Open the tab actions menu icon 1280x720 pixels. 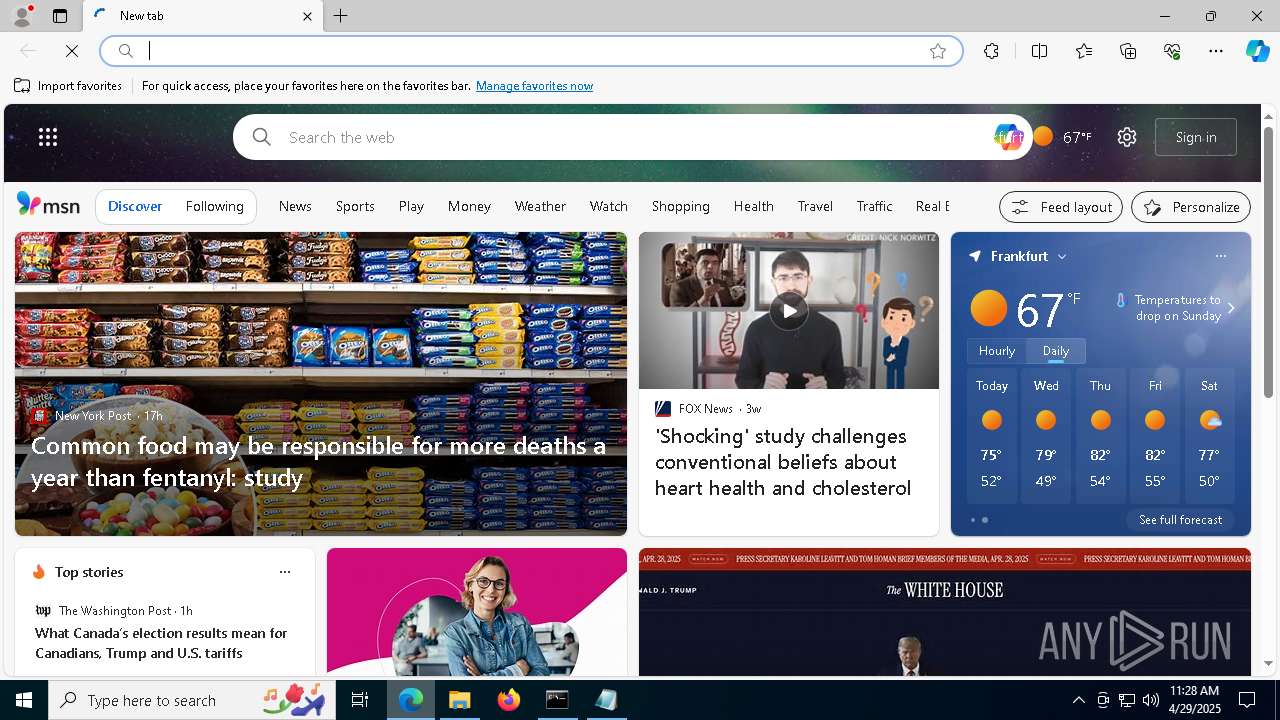point(60,16)
